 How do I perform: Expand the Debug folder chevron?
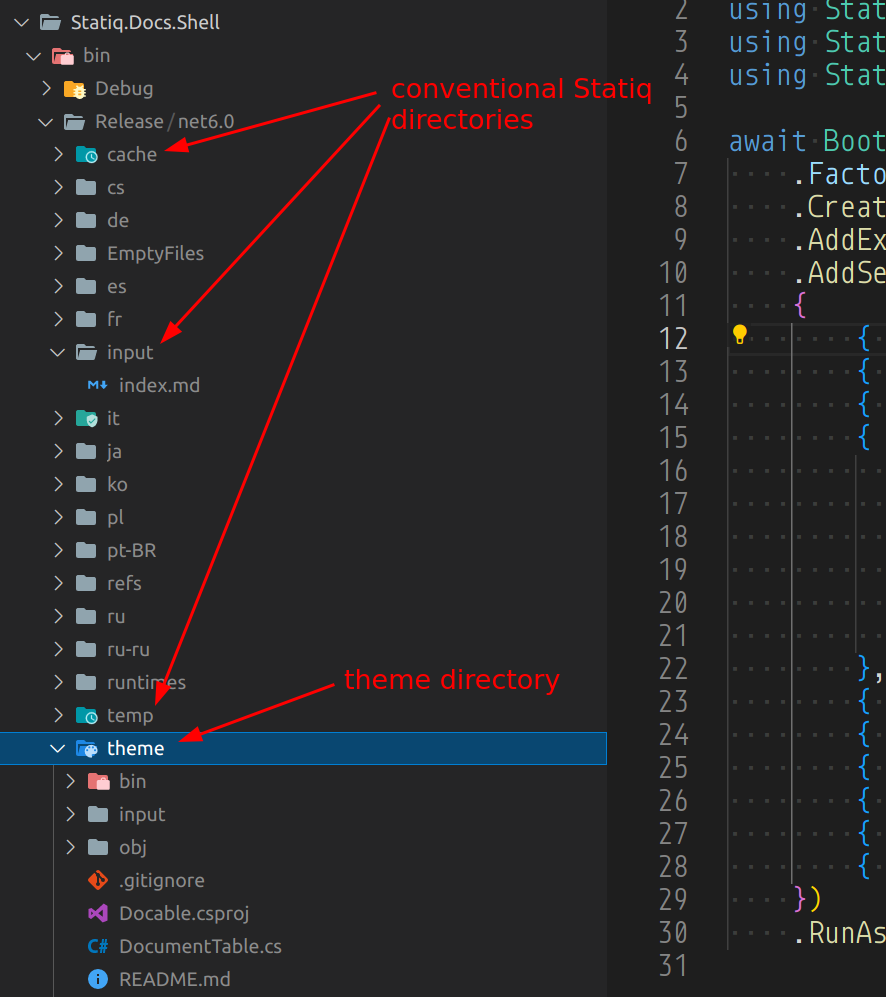click(46, 88)
